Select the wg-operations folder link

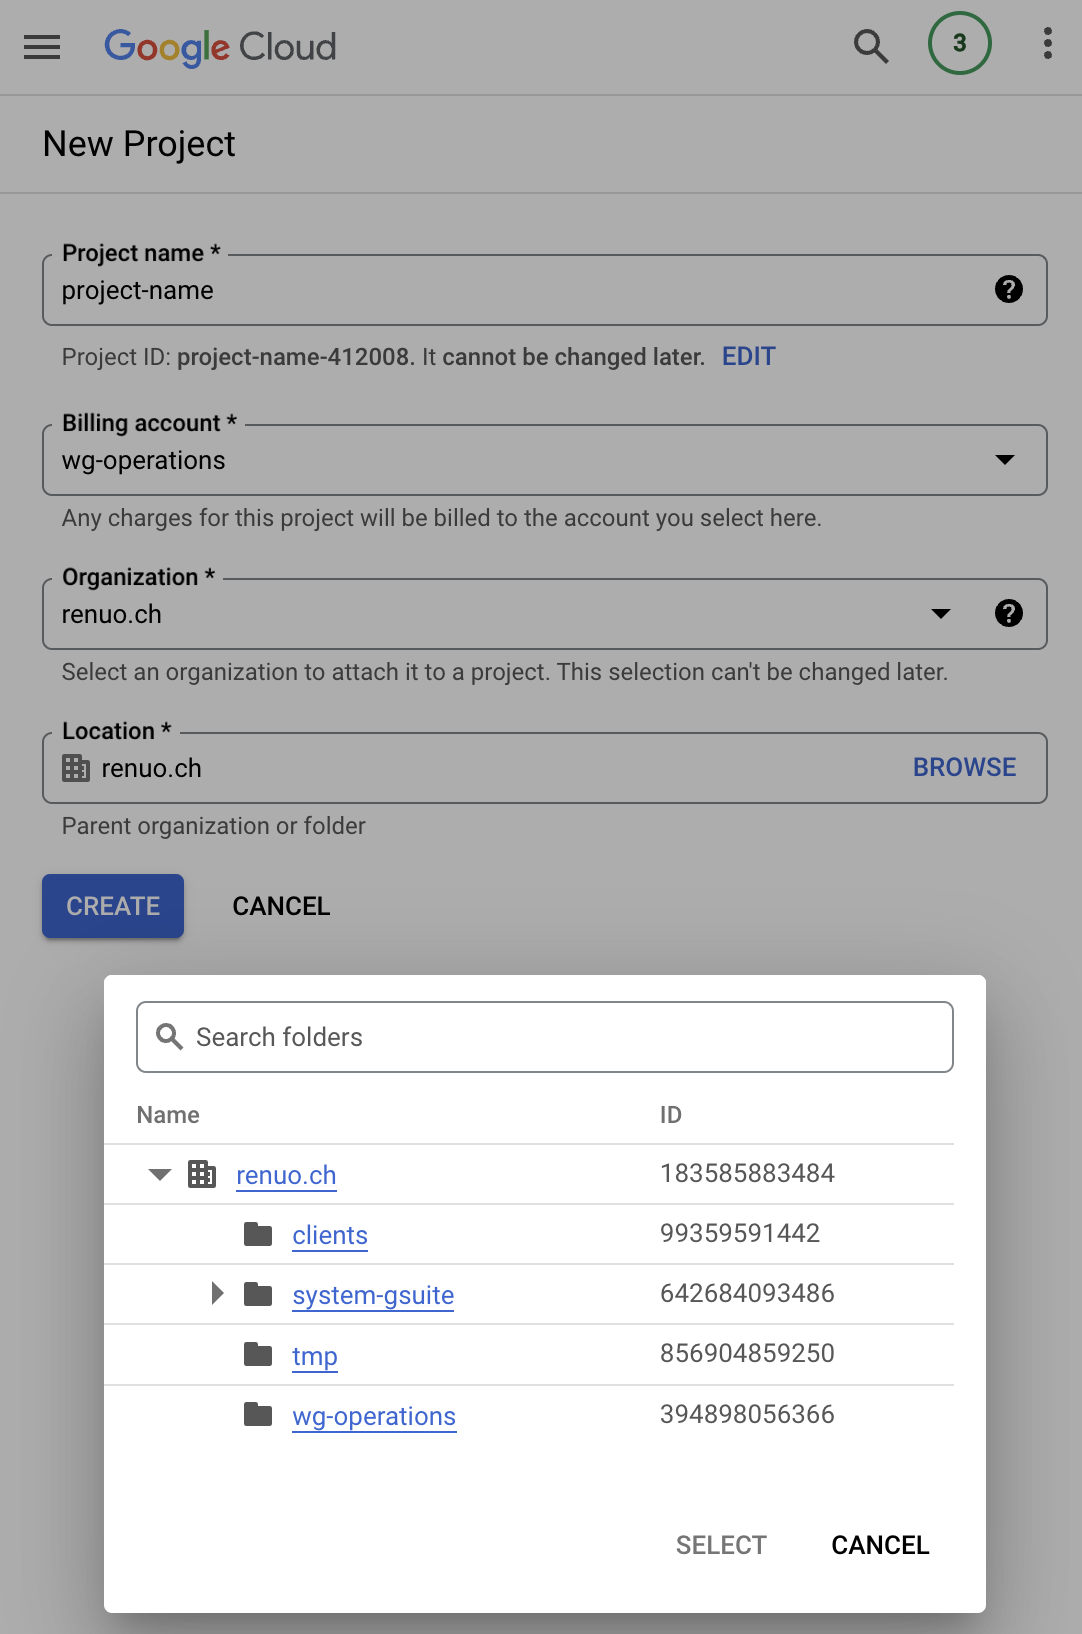click(x=374, y=1416)
